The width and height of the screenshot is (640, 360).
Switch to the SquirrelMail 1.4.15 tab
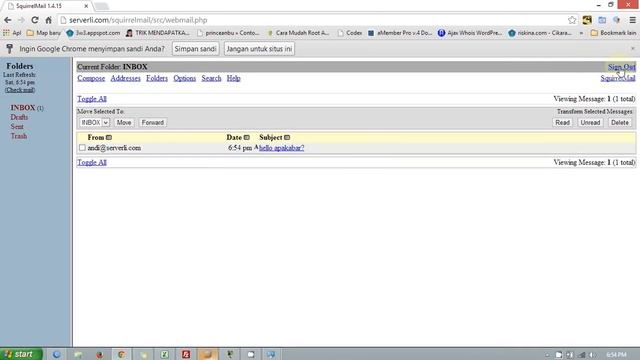pyautogui.click(x=48, y=6)
